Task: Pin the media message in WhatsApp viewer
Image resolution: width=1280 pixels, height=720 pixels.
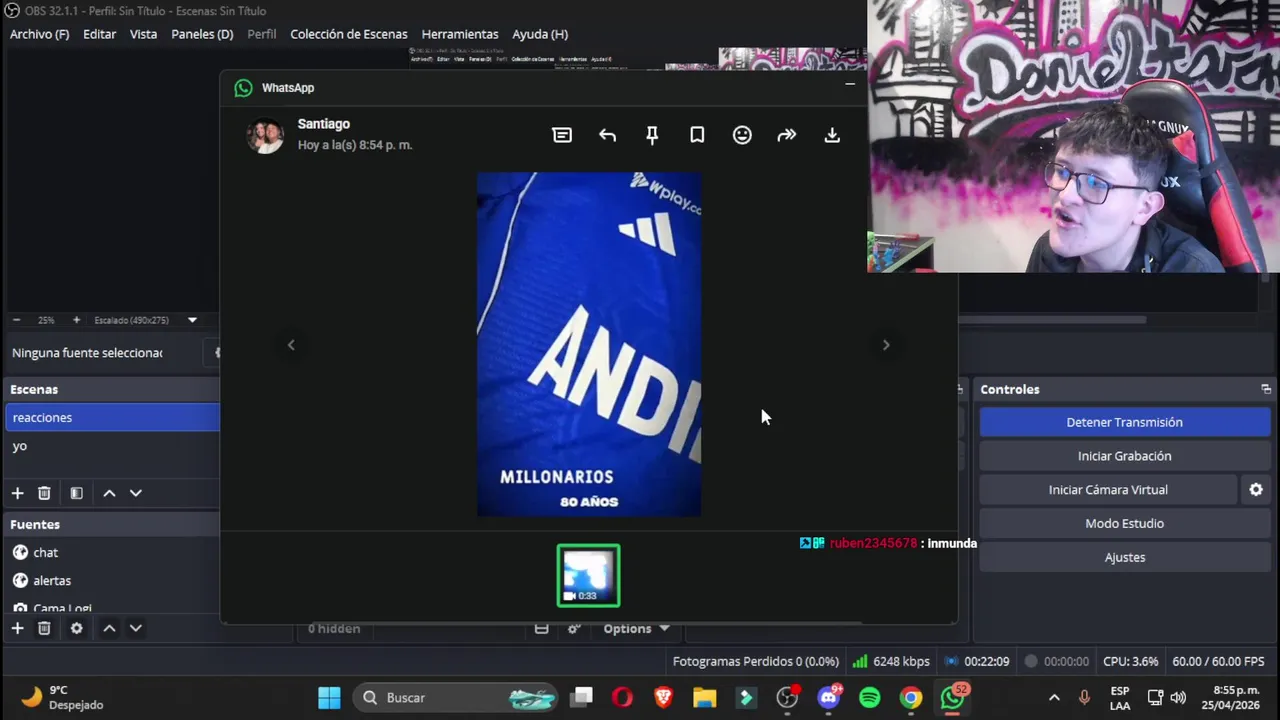Action: (652, 135)
